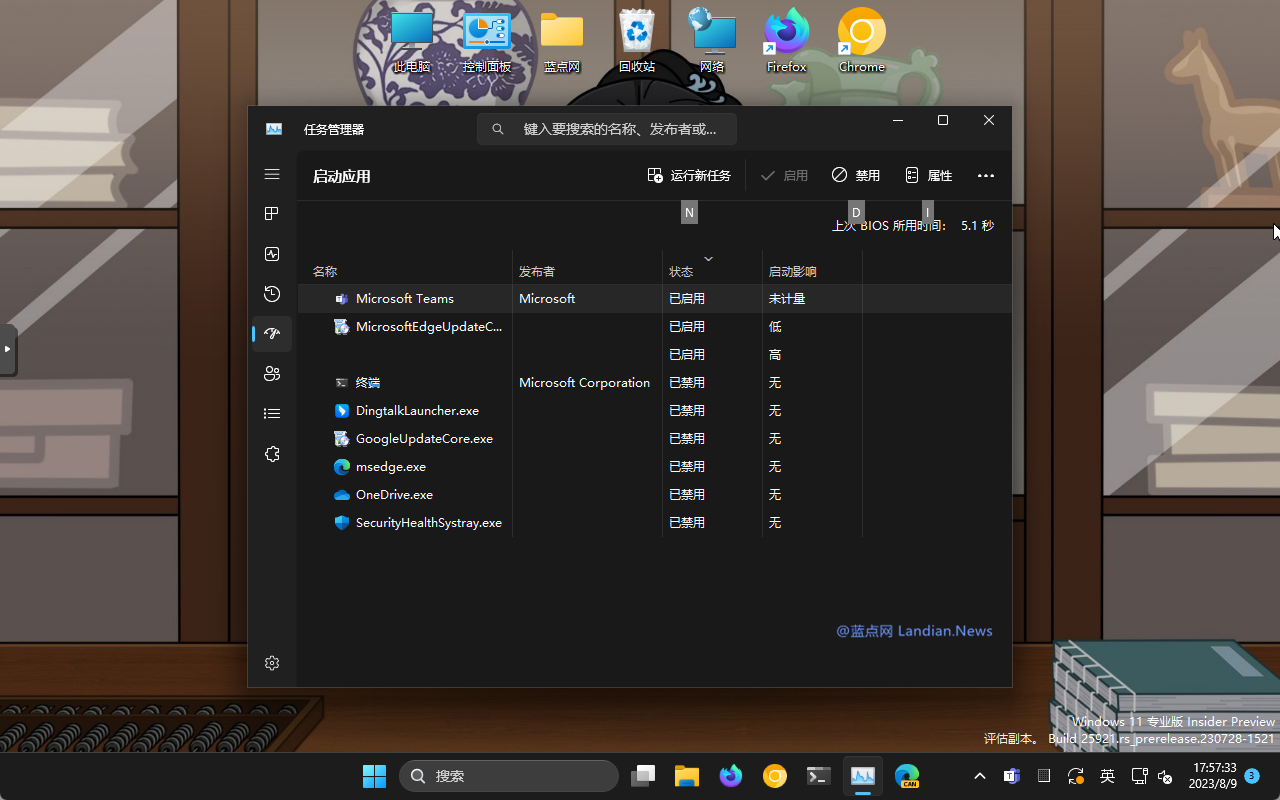
Task: Open the clock and date flyout
Action: pyautogui.click(x=1214, y=776)
